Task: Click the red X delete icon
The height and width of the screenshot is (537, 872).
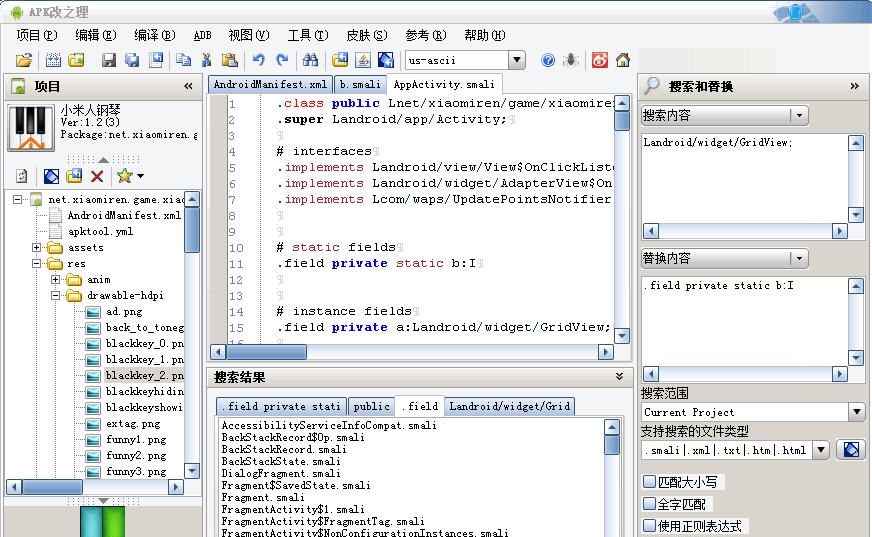Action: [97, 176]
